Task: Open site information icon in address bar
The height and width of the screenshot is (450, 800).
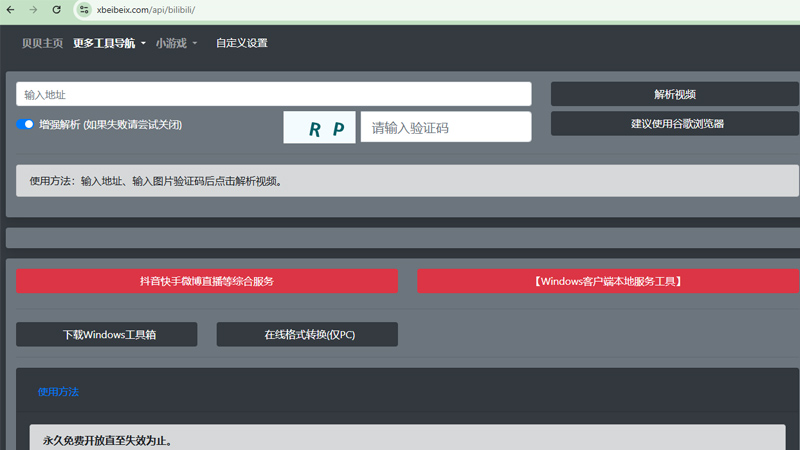Action: tap(84, 10)
